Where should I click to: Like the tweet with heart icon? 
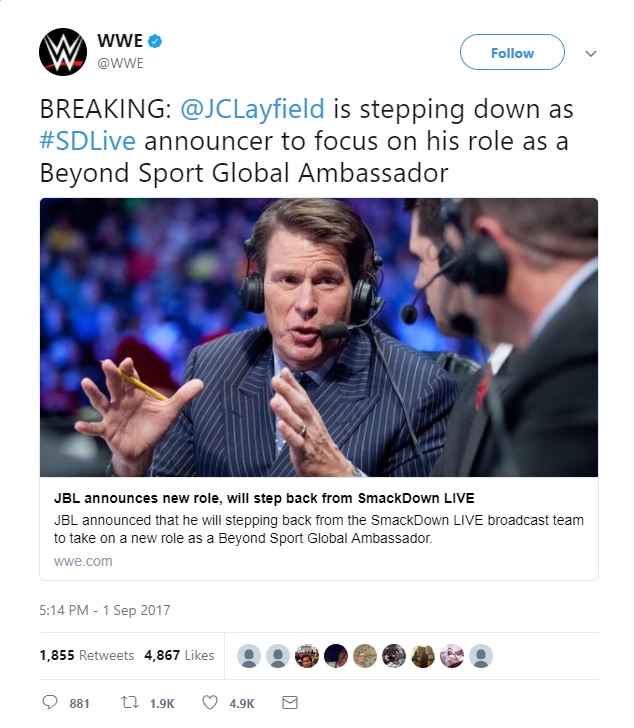(210, 702)
